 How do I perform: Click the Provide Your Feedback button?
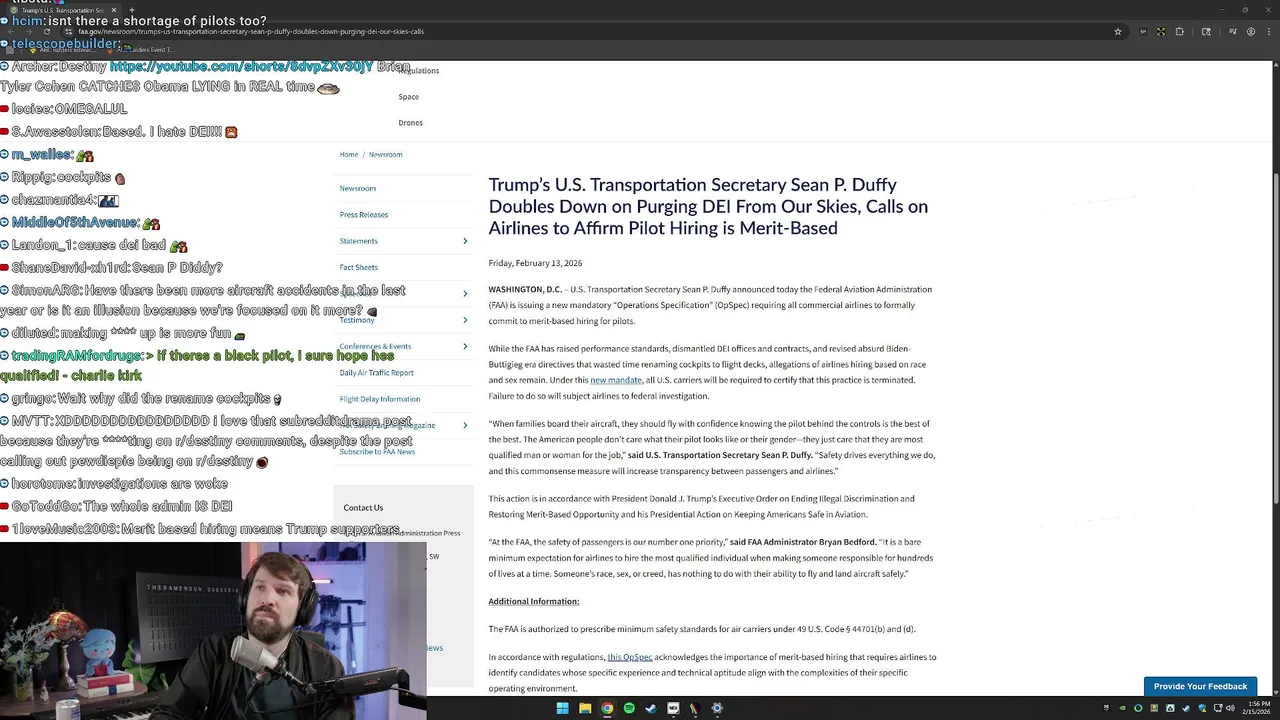coord(1200,686)
